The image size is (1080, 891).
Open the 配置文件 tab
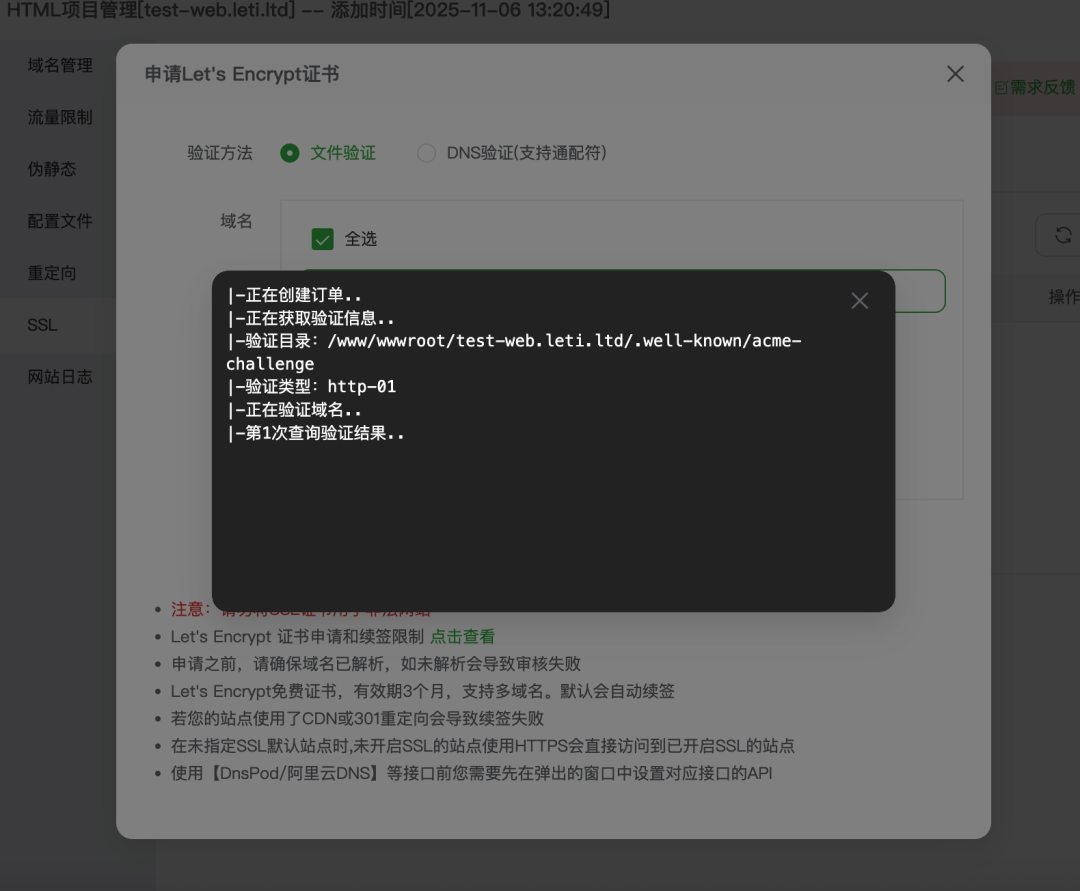pos(60,221)
